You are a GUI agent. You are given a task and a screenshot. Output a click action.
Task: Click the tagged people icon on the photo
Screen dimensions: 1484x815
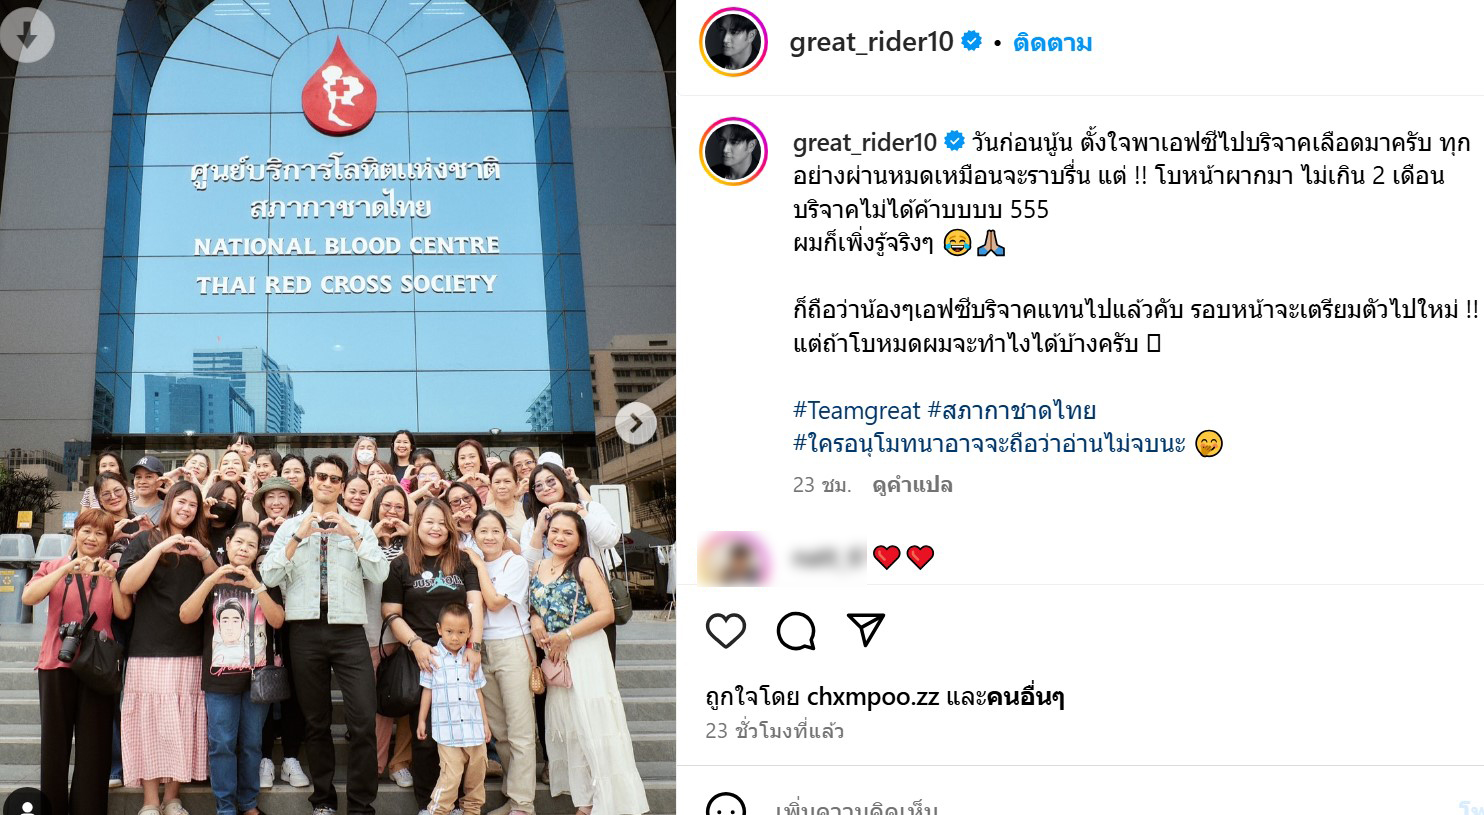pyautogui.click(x=27, y=803)
